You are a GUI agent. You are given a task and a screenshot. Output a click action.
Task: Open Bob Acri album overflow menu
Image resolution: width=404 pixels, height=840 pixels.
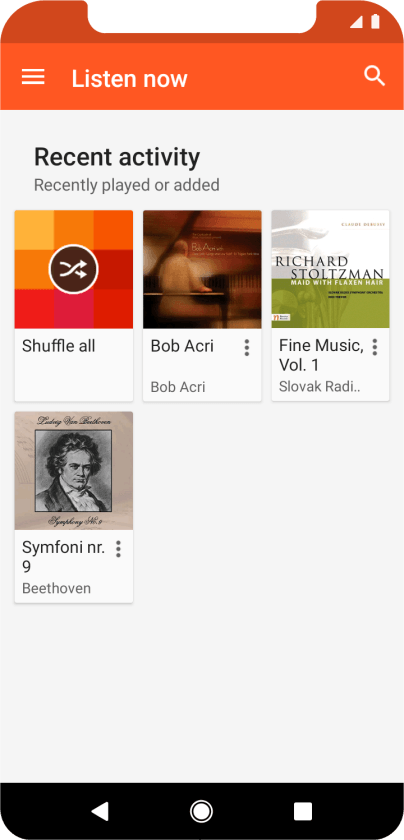point(246,347)
